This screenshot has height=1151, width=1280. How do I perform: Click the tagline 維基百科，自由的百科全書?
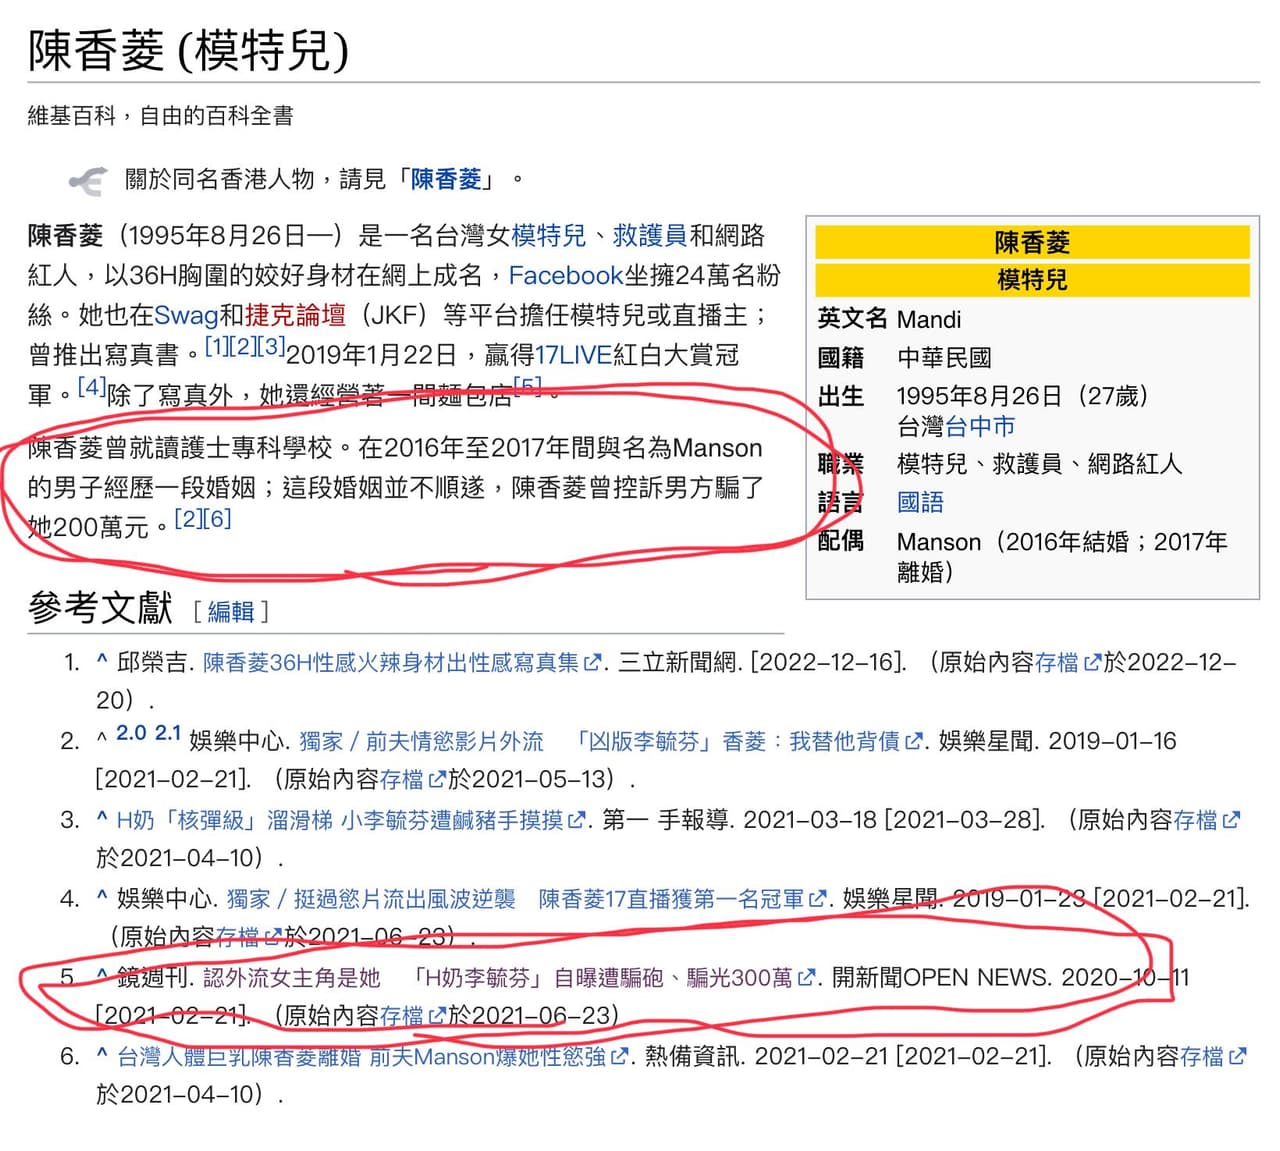click(160, 116)
